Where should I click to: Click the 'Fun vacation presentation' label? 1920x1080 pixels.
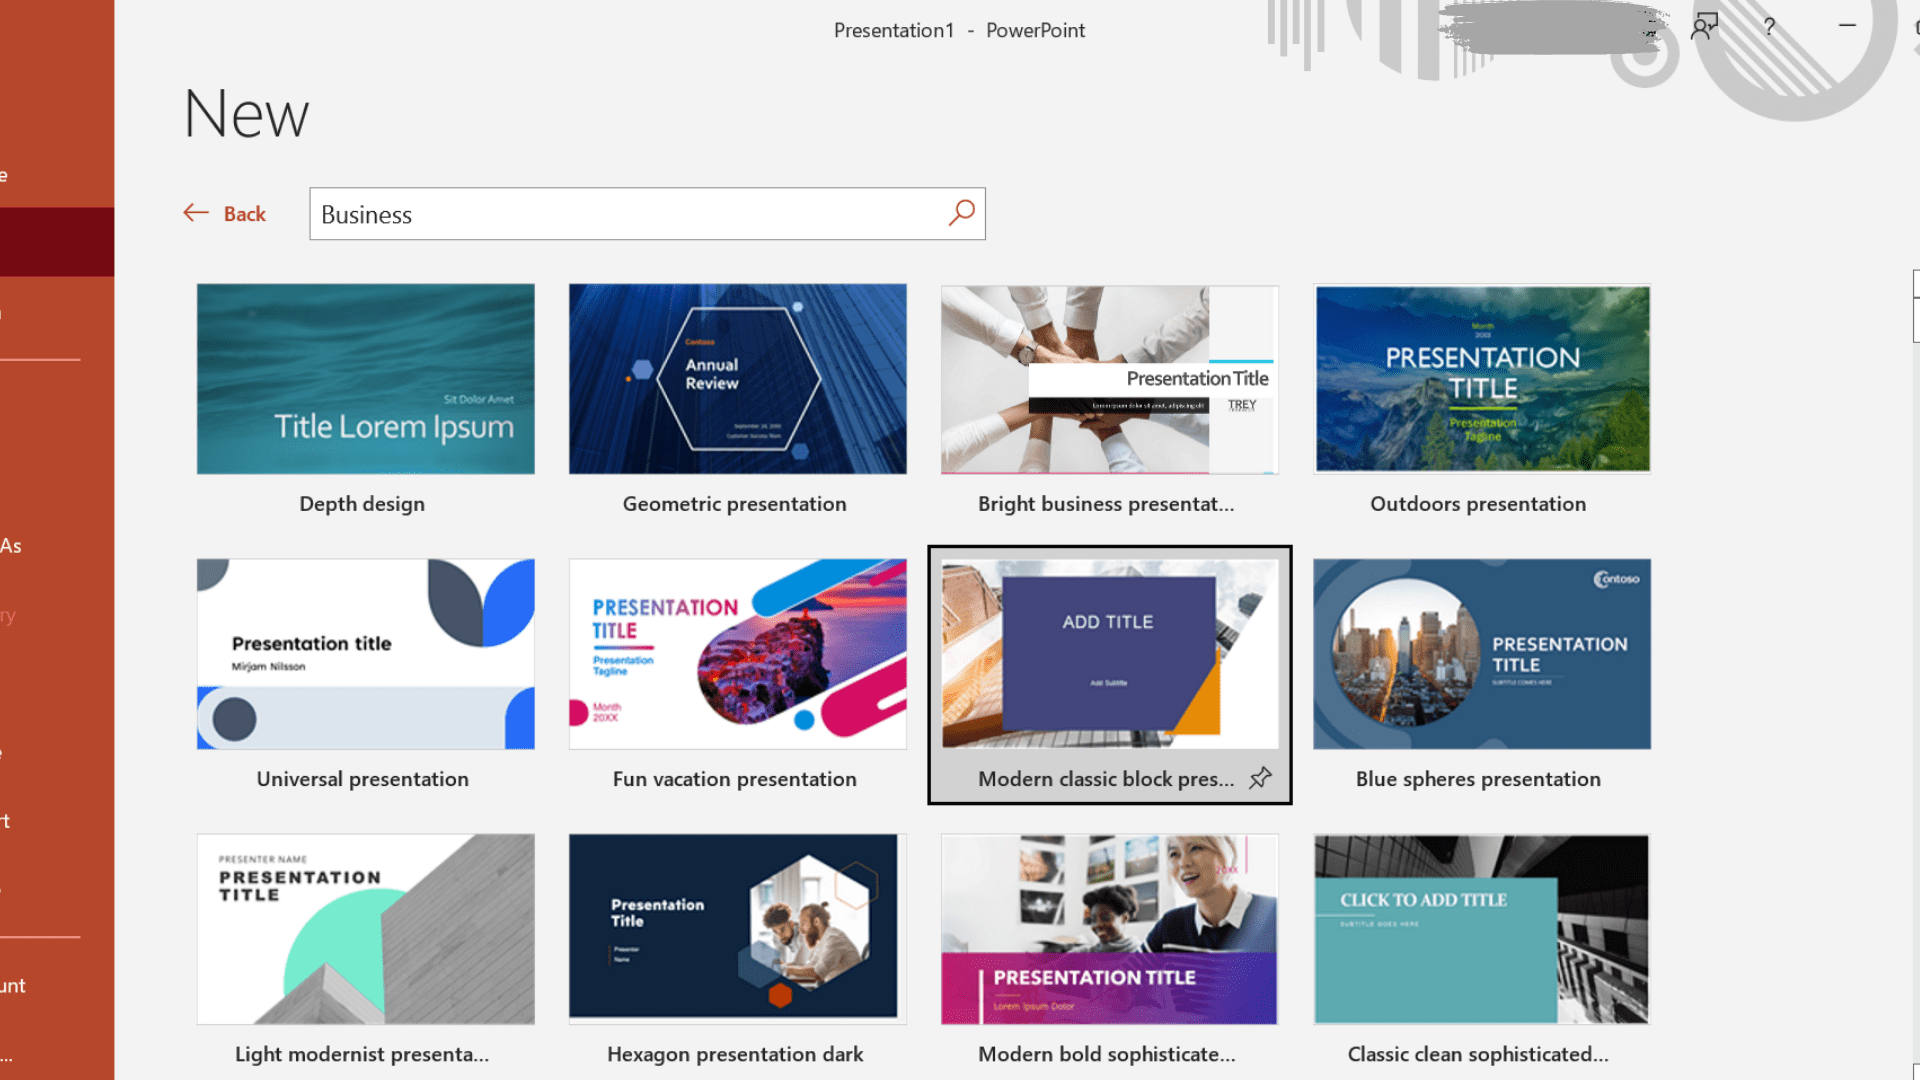[735, 779]
